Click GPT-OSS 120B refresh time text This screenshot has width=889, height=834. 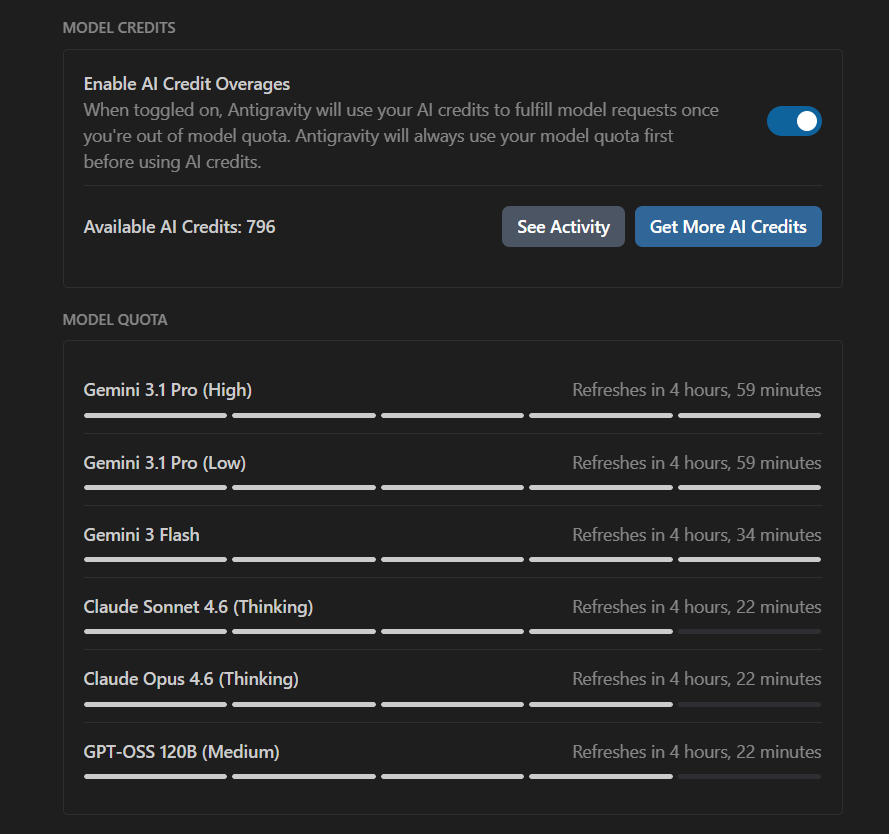697,752
